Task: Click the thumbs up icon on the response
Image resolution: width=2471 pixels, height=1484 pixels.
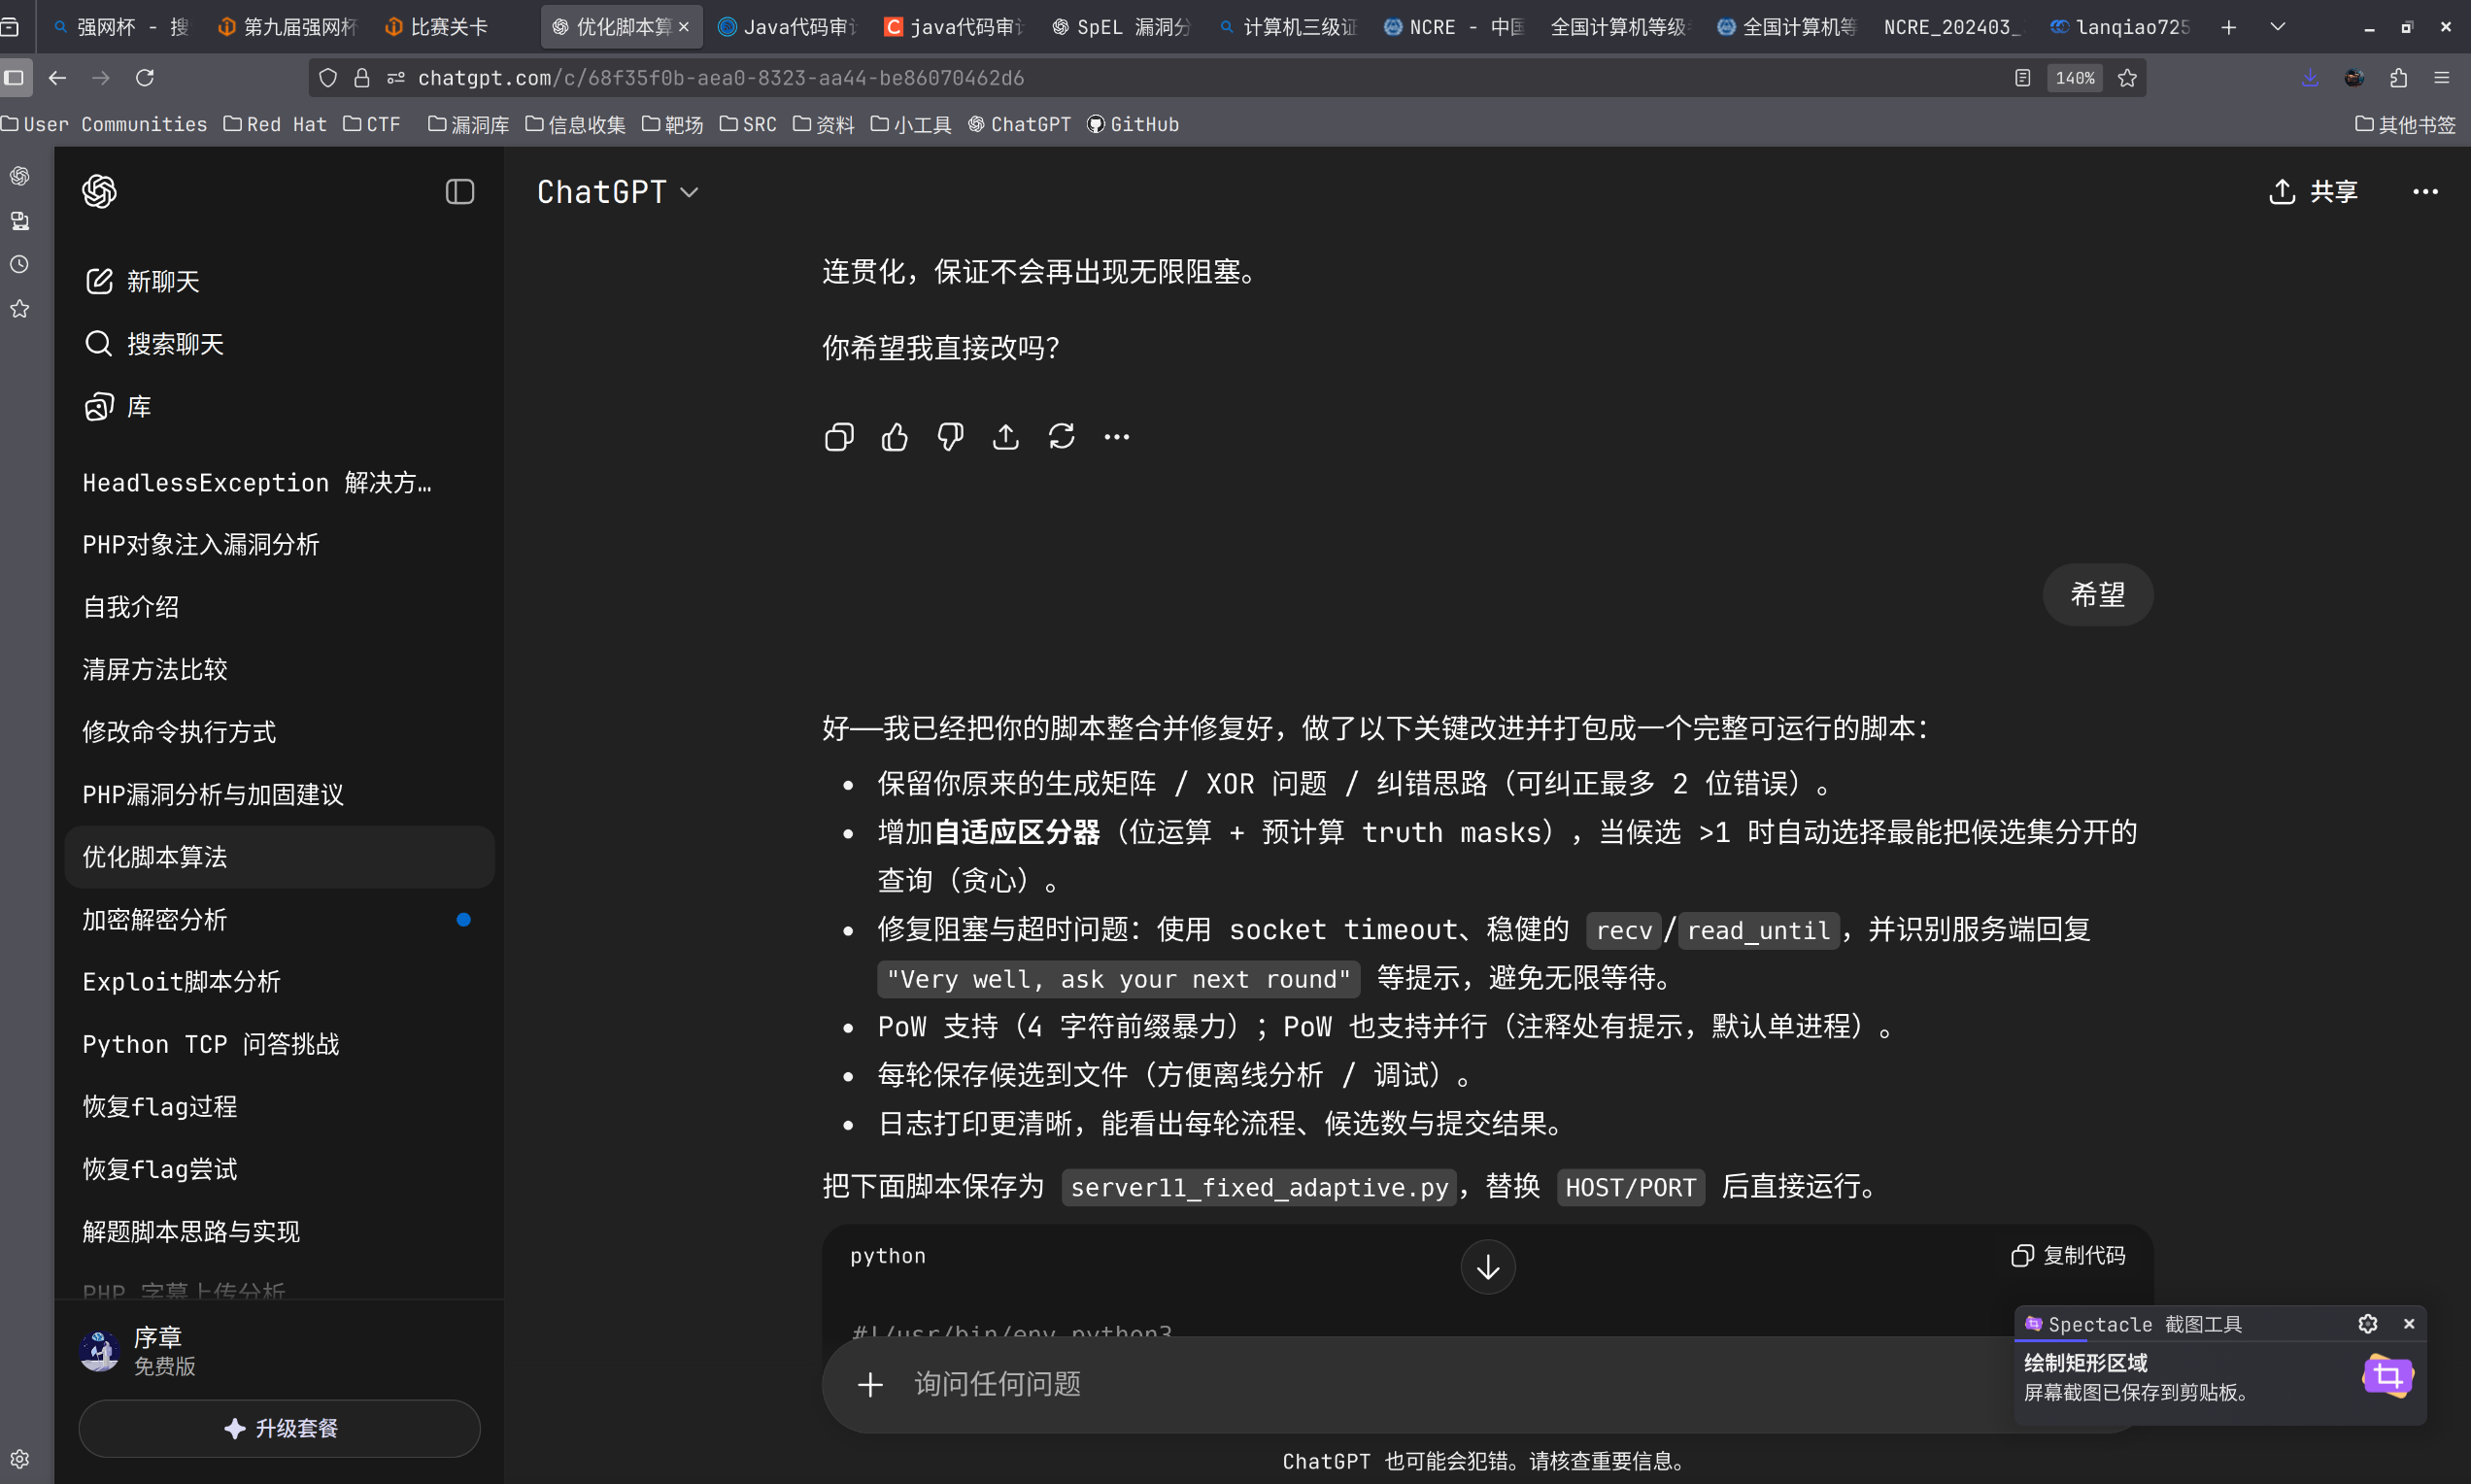Action: [x=894, y=437]
